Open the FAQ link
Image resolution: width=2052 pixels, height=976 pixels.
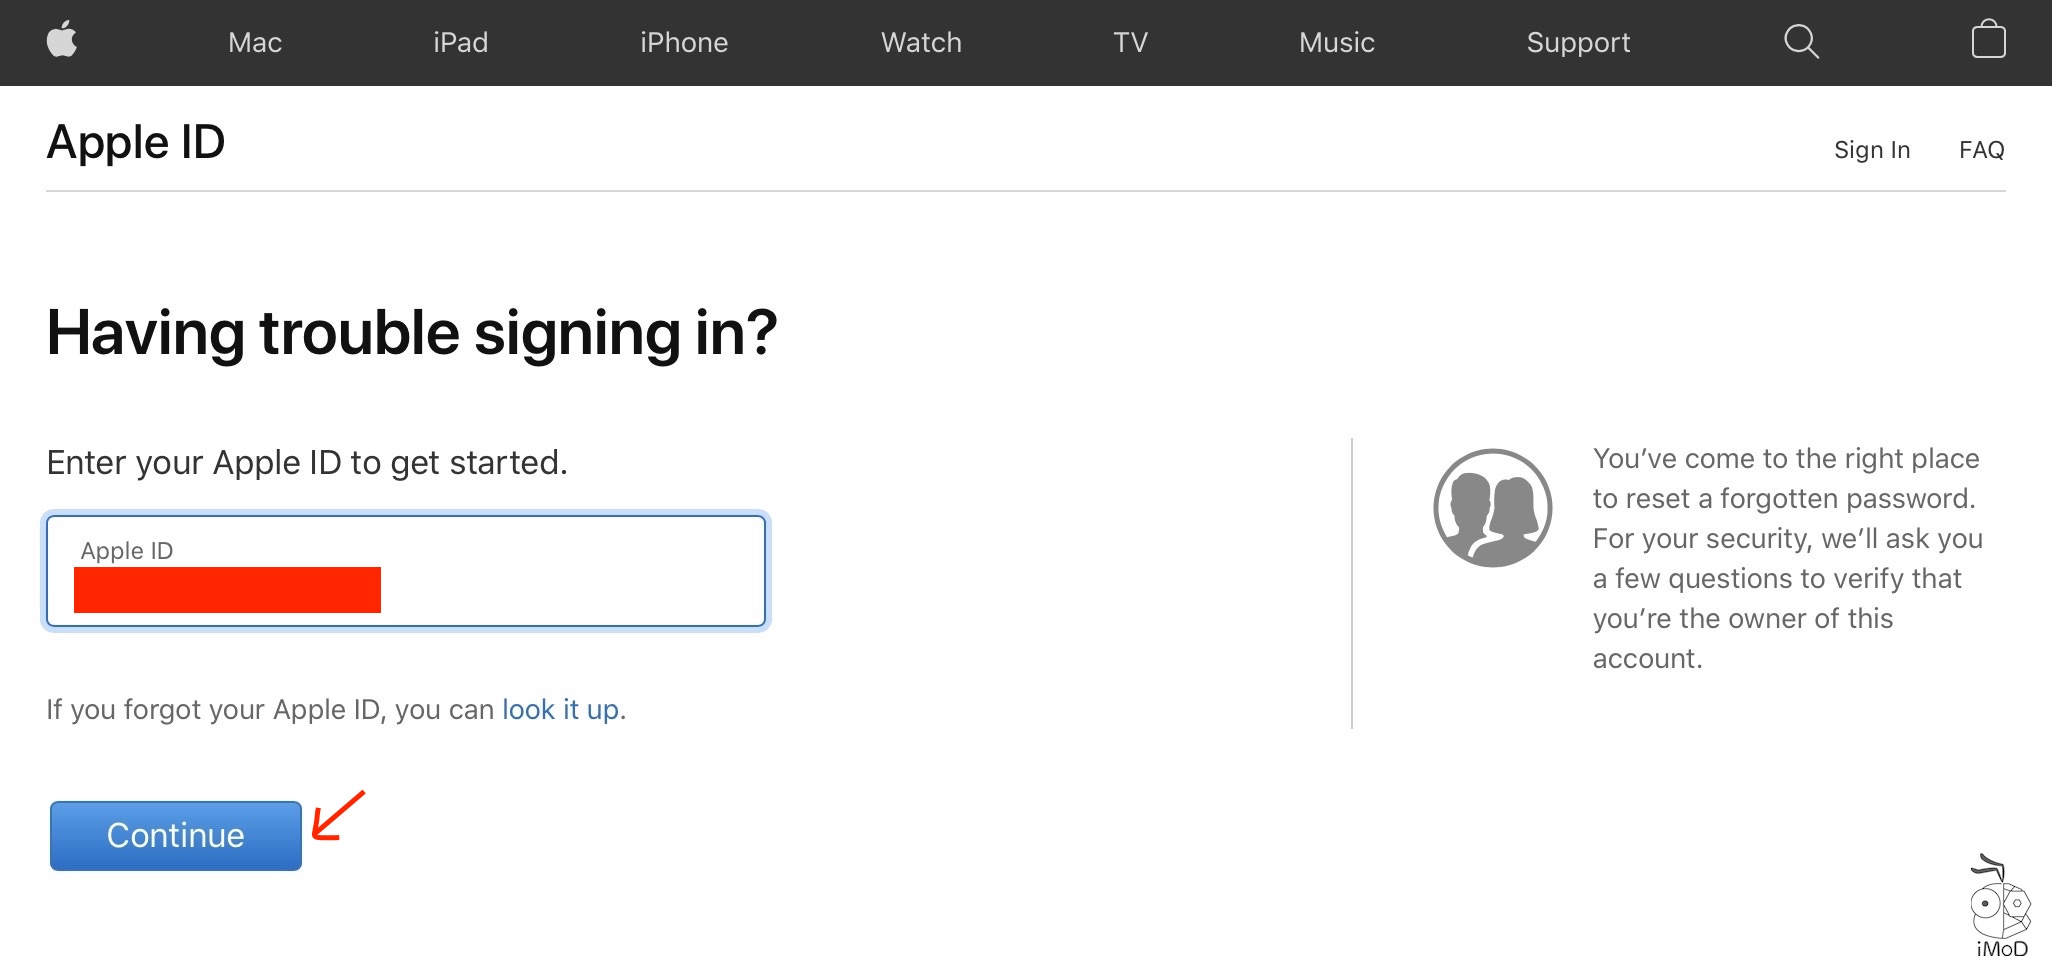point(1981,150)
